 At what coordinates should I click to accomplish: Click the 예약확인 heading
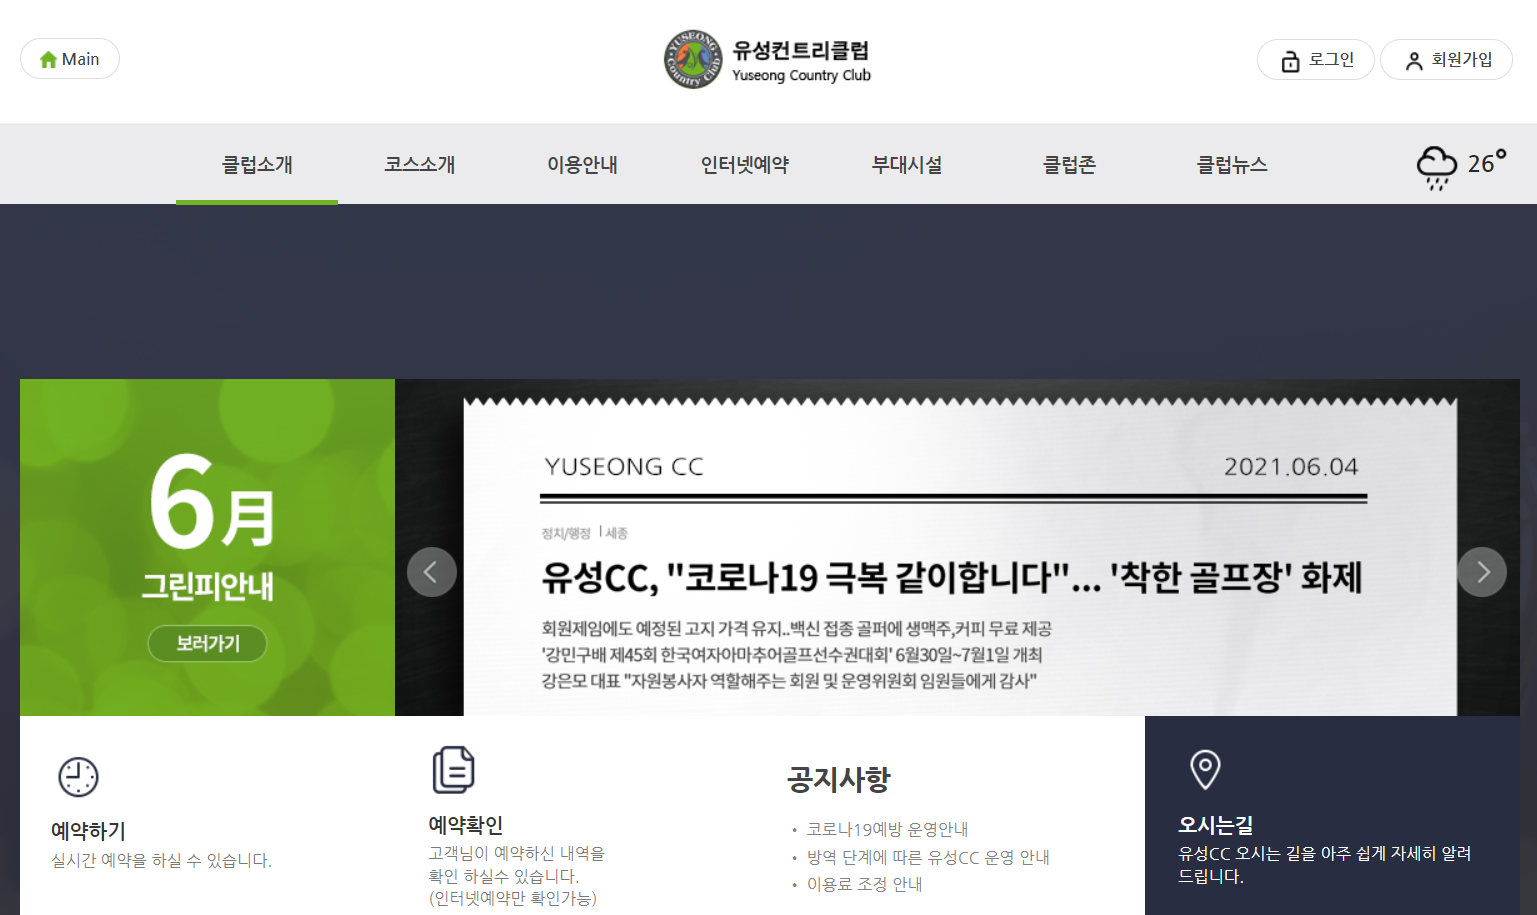[466, 825]
